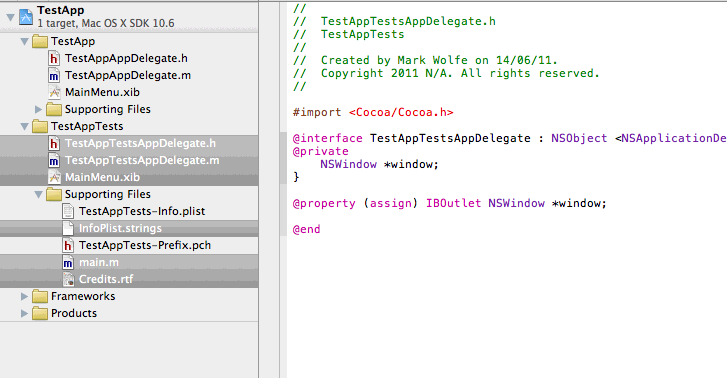The width and height of the screenshot is (727, 378).
Task: Click the header icon of TestAppAppDelegate.h
Action: tap(54, 58)
